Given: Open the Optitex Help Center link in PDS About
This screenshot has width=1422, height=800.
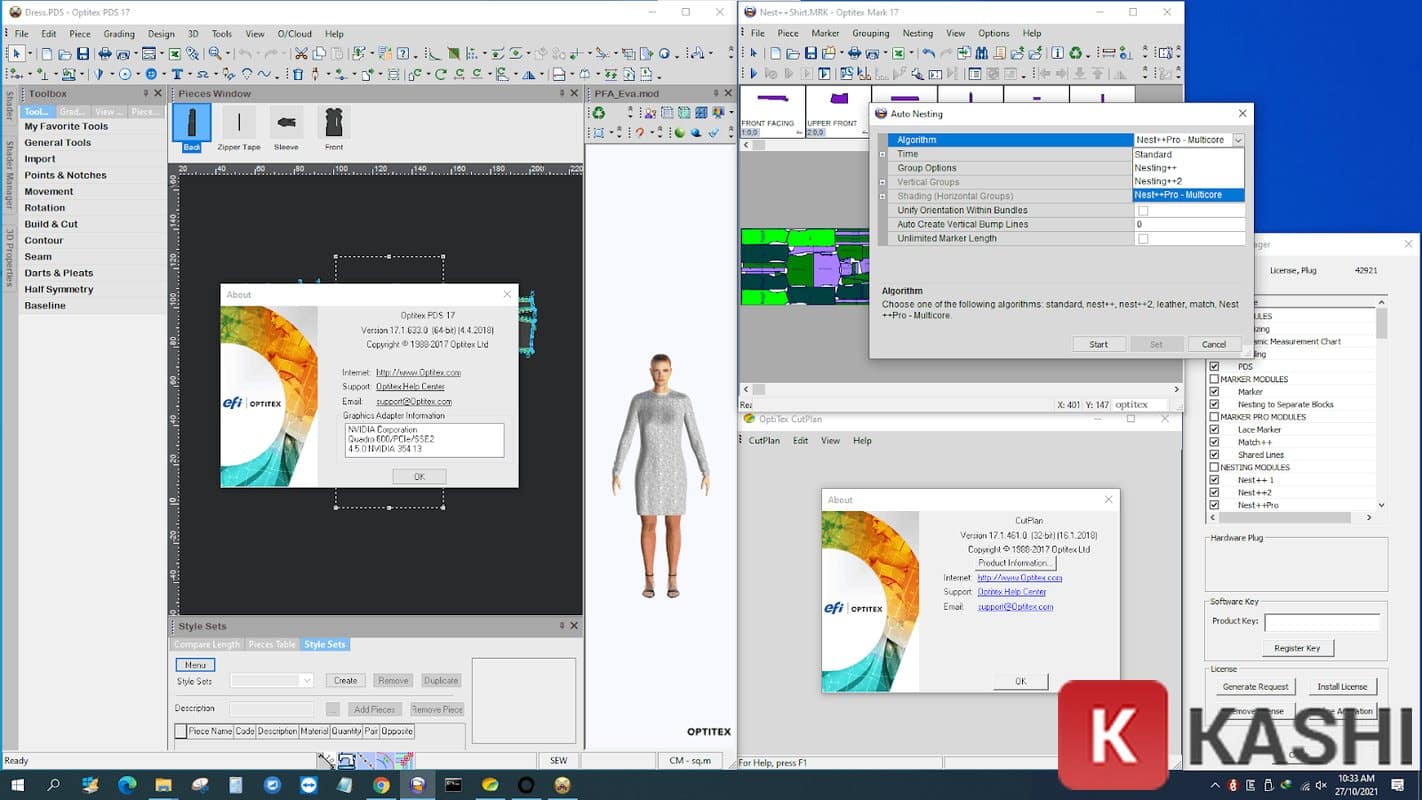Looking at the screenshot, I should click(410, 387).
